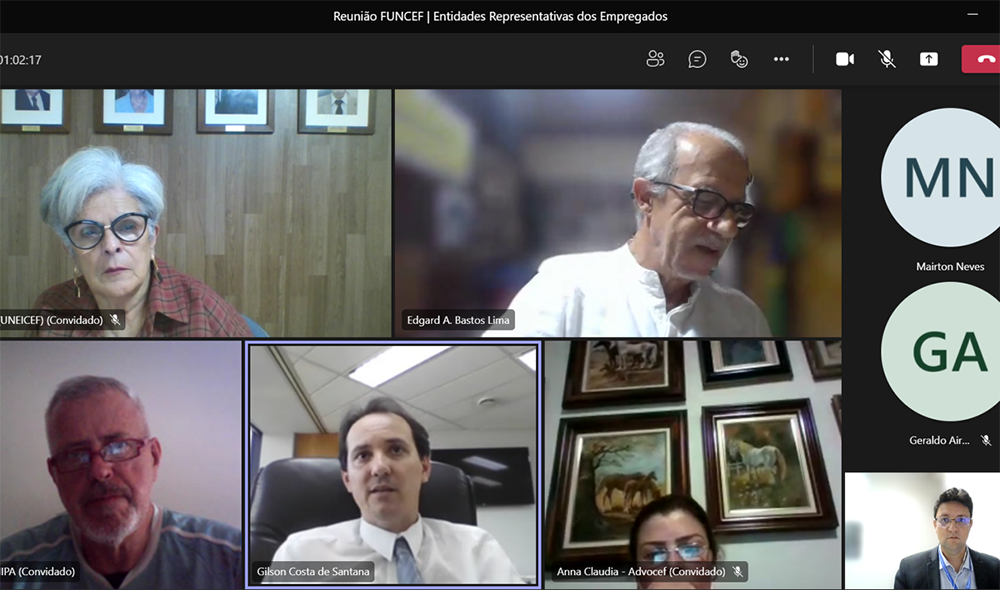
Task: Click the Gilson Costa de Santana name label
Action: tap(312, 572)
